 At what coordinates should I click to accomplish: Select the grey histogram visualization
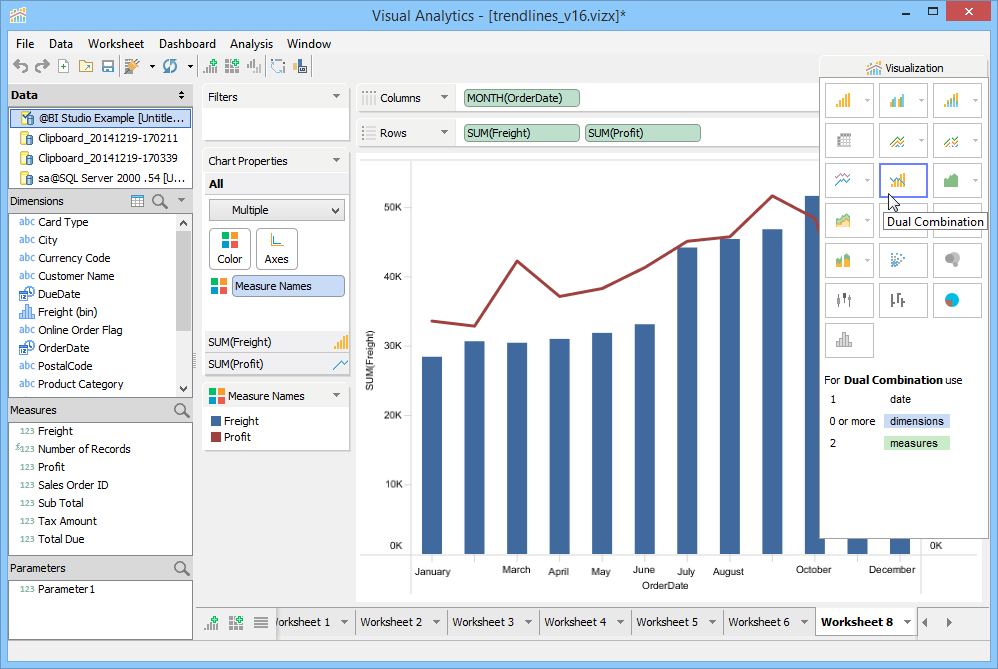tap(849, 341)
